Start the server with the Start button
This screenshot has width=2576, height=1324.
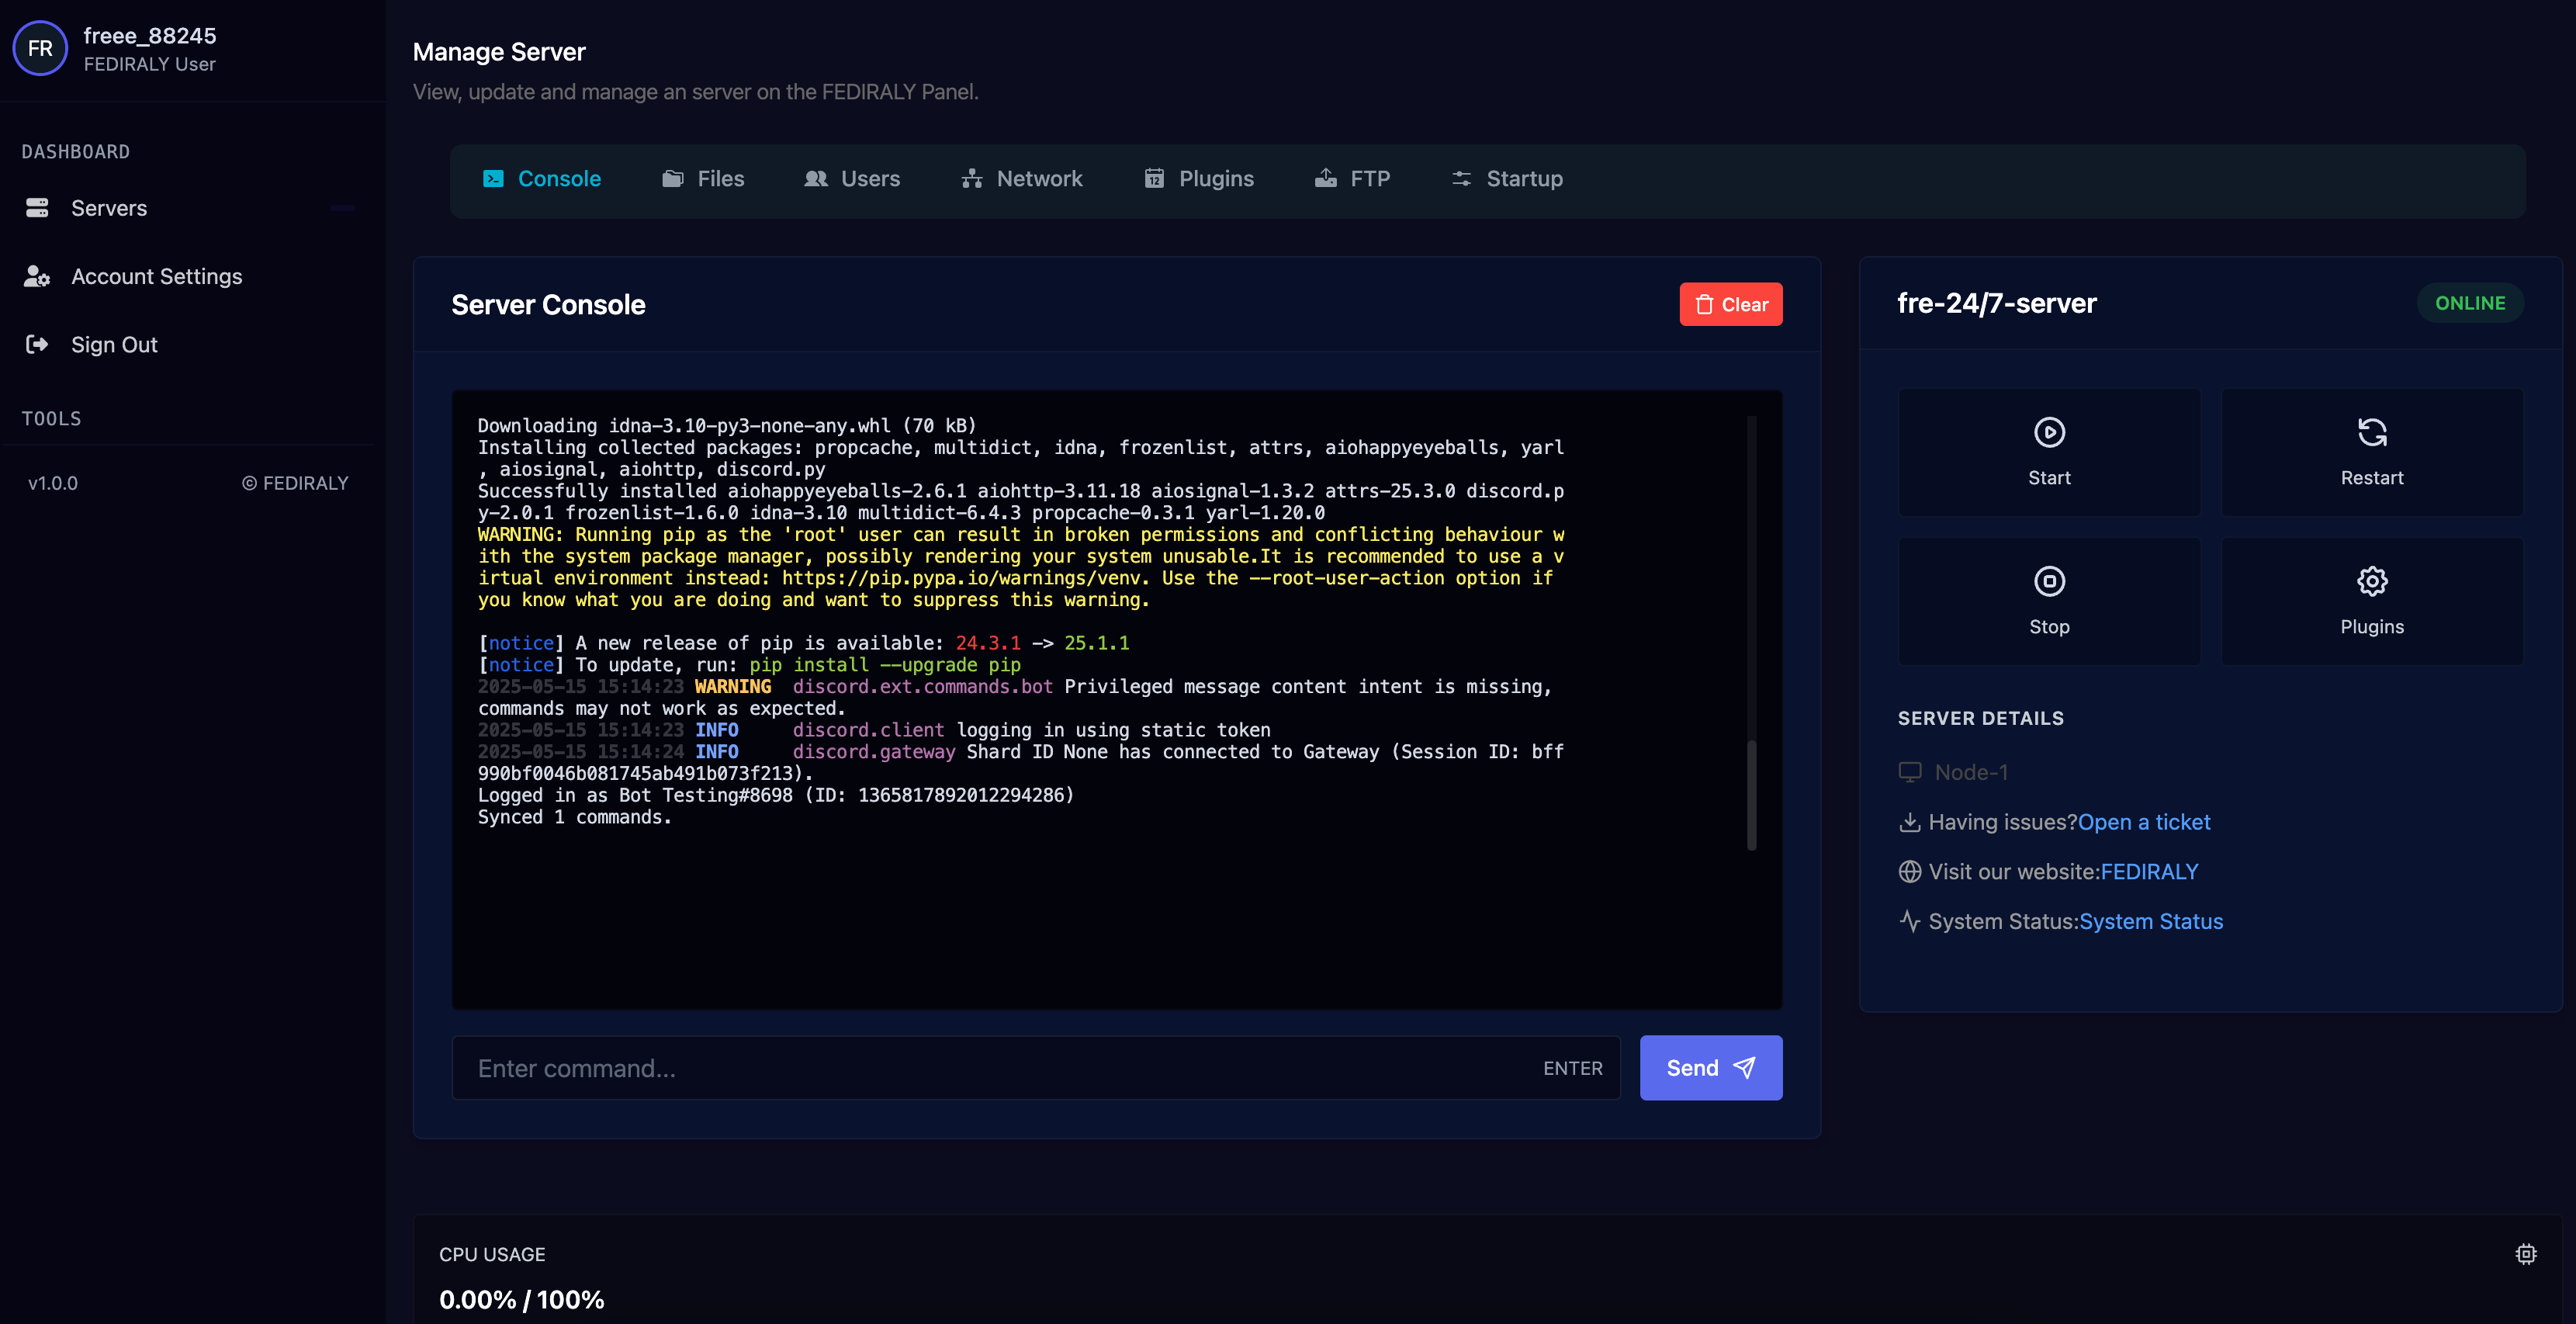pos(2049,452)
